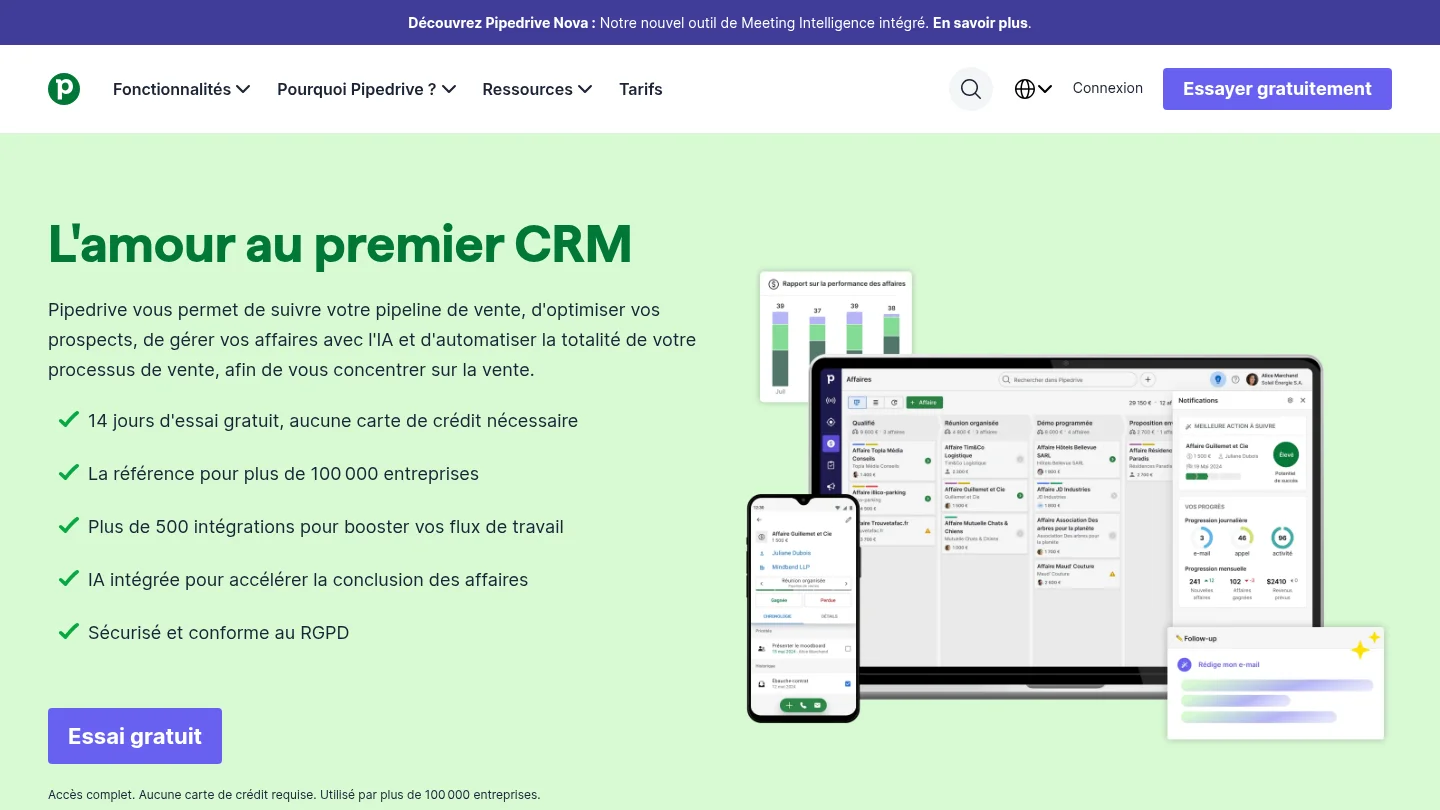Open the site search magnifier icon
The image size is (1440, 810).
coord(971,89)
